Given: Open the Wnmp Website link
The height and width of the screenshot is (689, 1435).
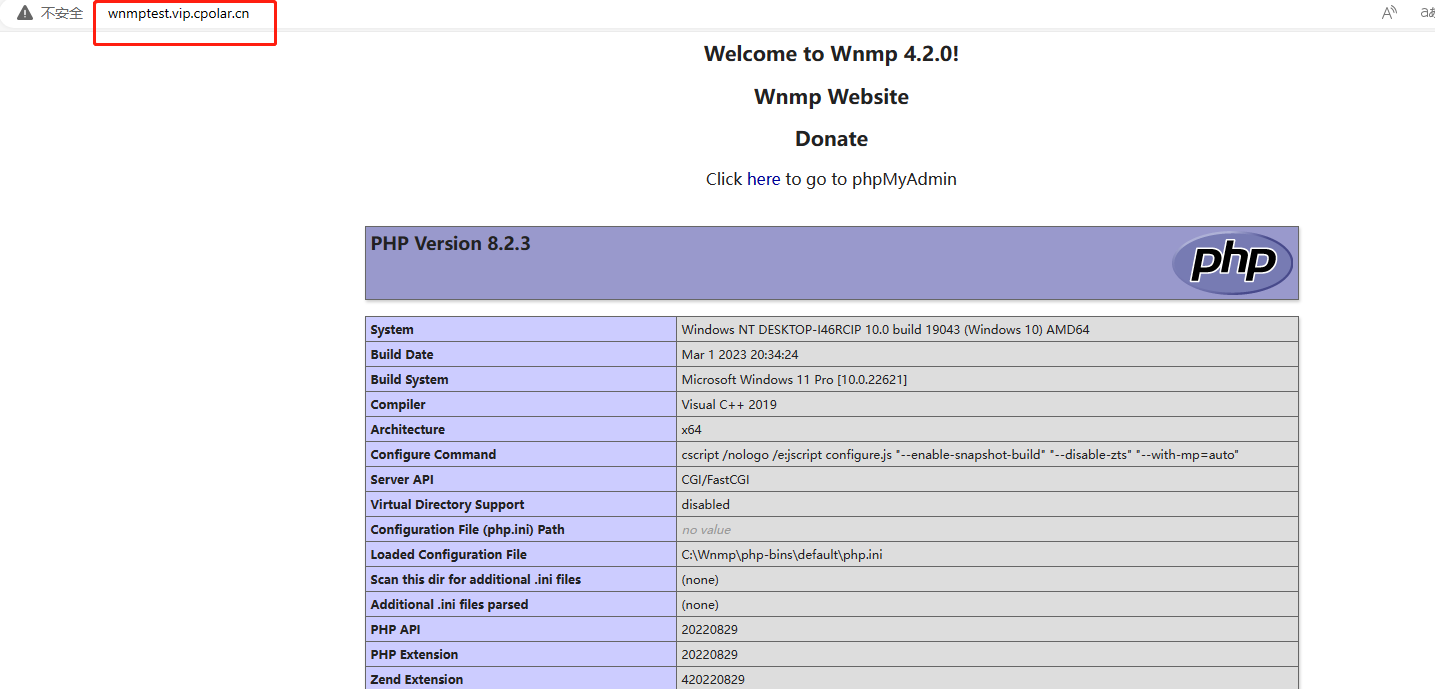Looking at the screenshot, I should click(x=831, y=97).
